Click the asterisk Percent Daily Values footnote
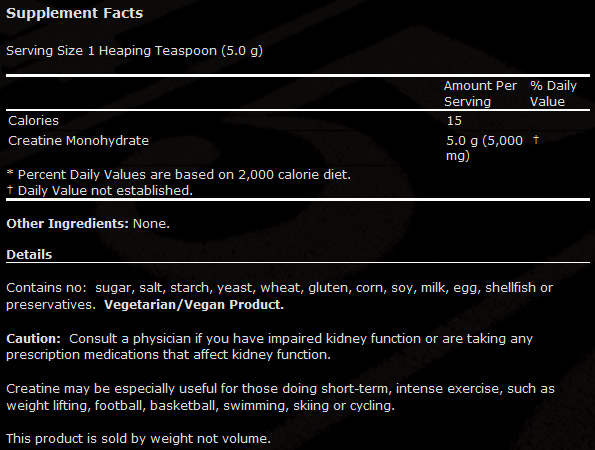Viewport: 595px width, 450px height. 179,175
